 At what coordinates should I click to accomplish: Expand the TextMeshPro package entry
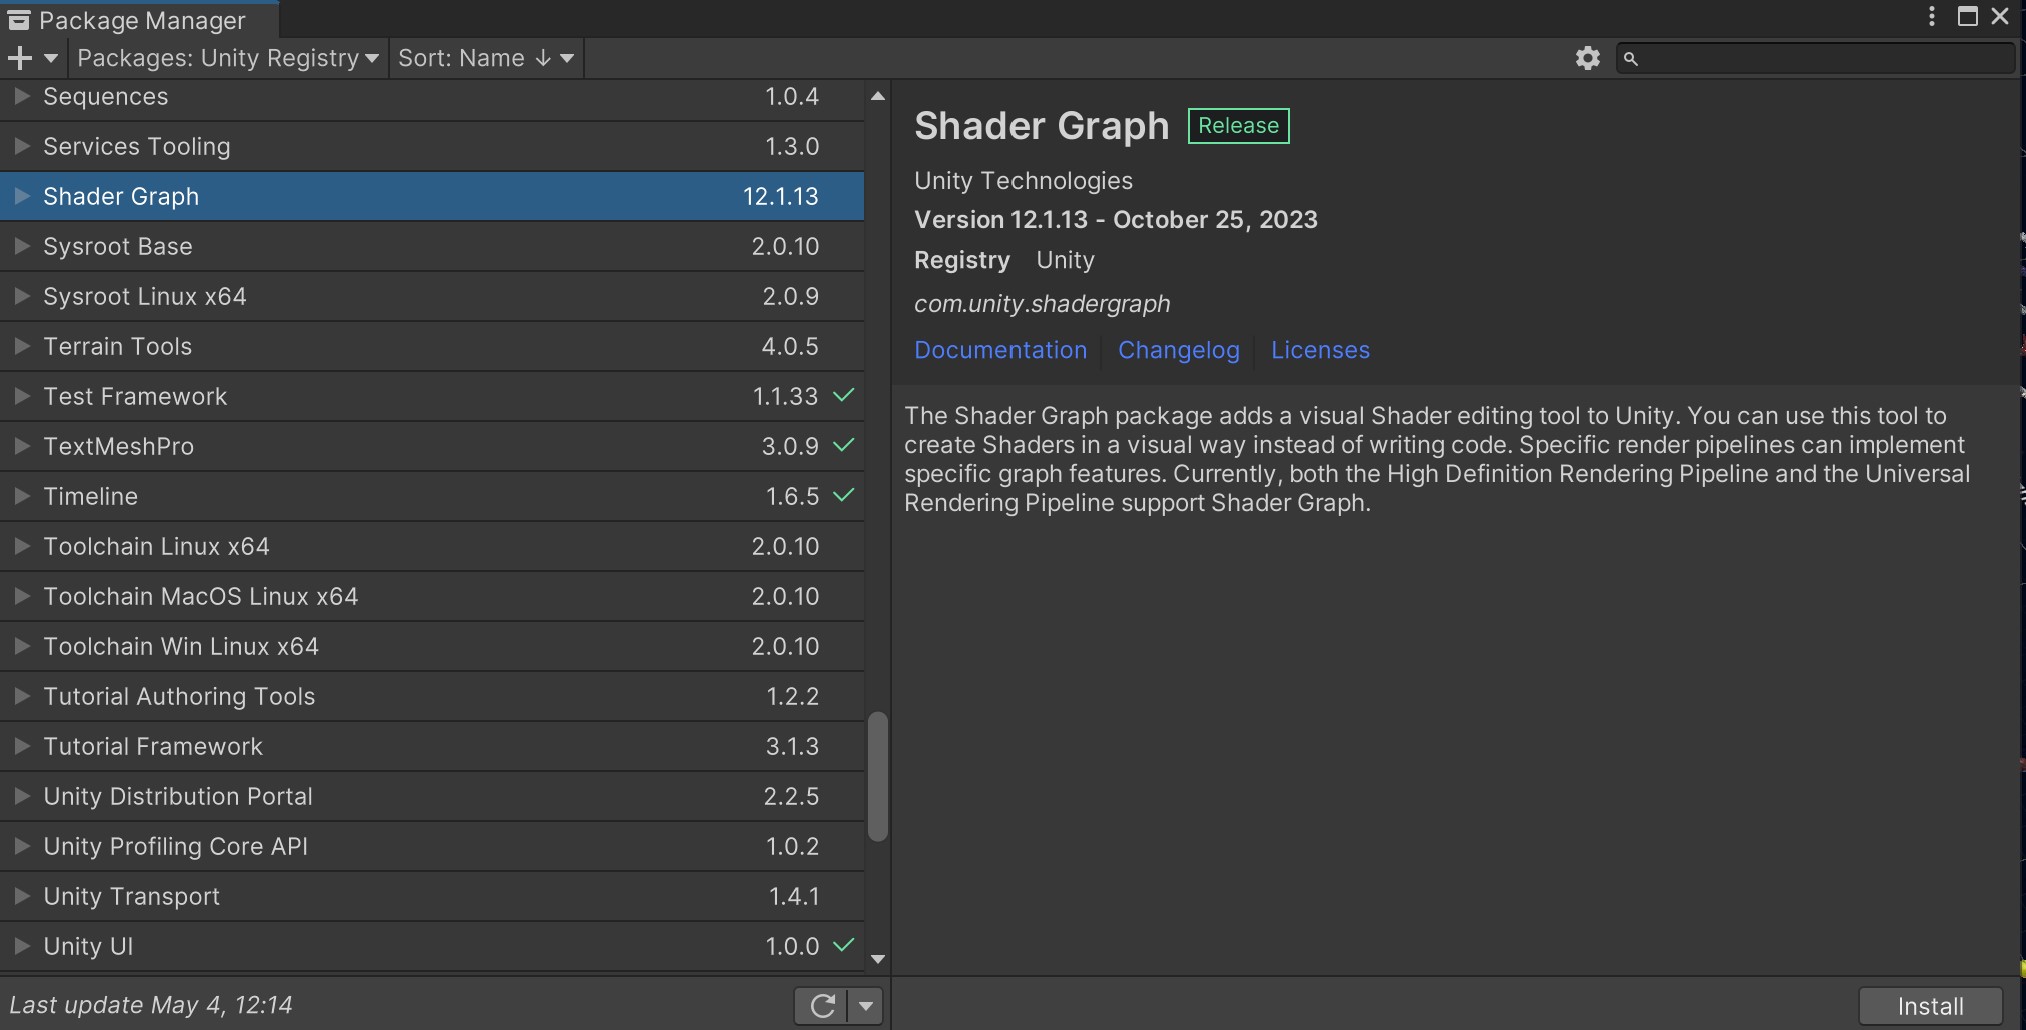pyautogui.click(x=21, y=446)
